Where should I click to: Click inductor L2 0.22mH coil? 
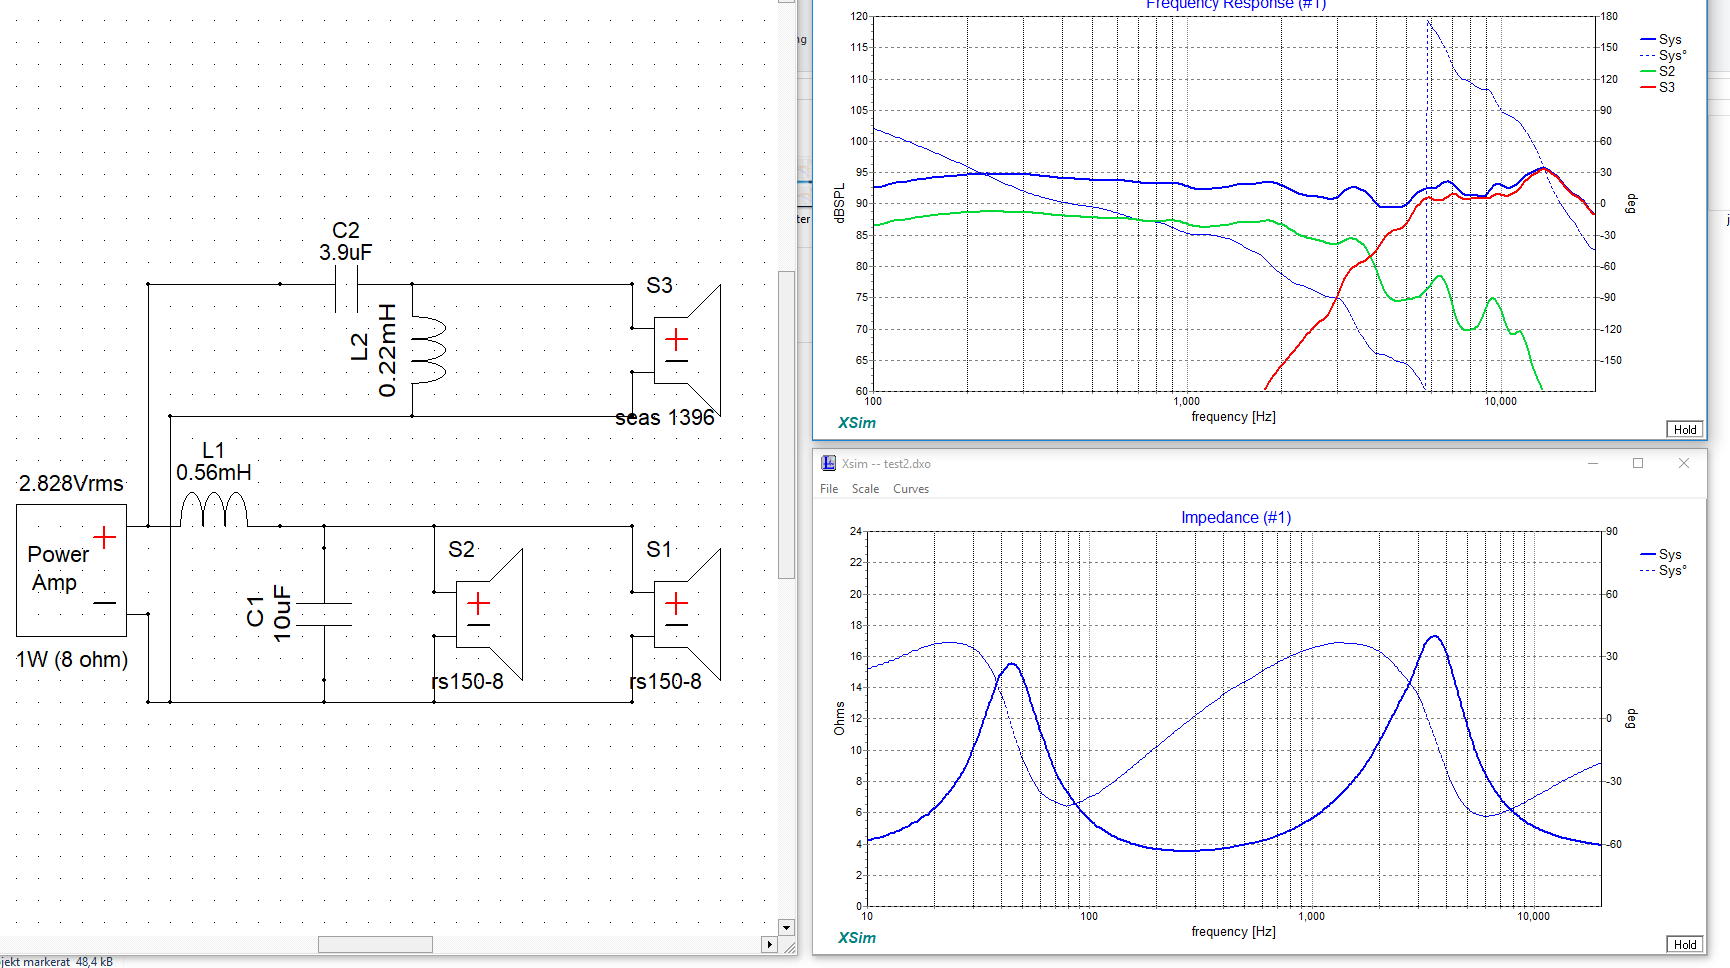[x=427, y=350]
